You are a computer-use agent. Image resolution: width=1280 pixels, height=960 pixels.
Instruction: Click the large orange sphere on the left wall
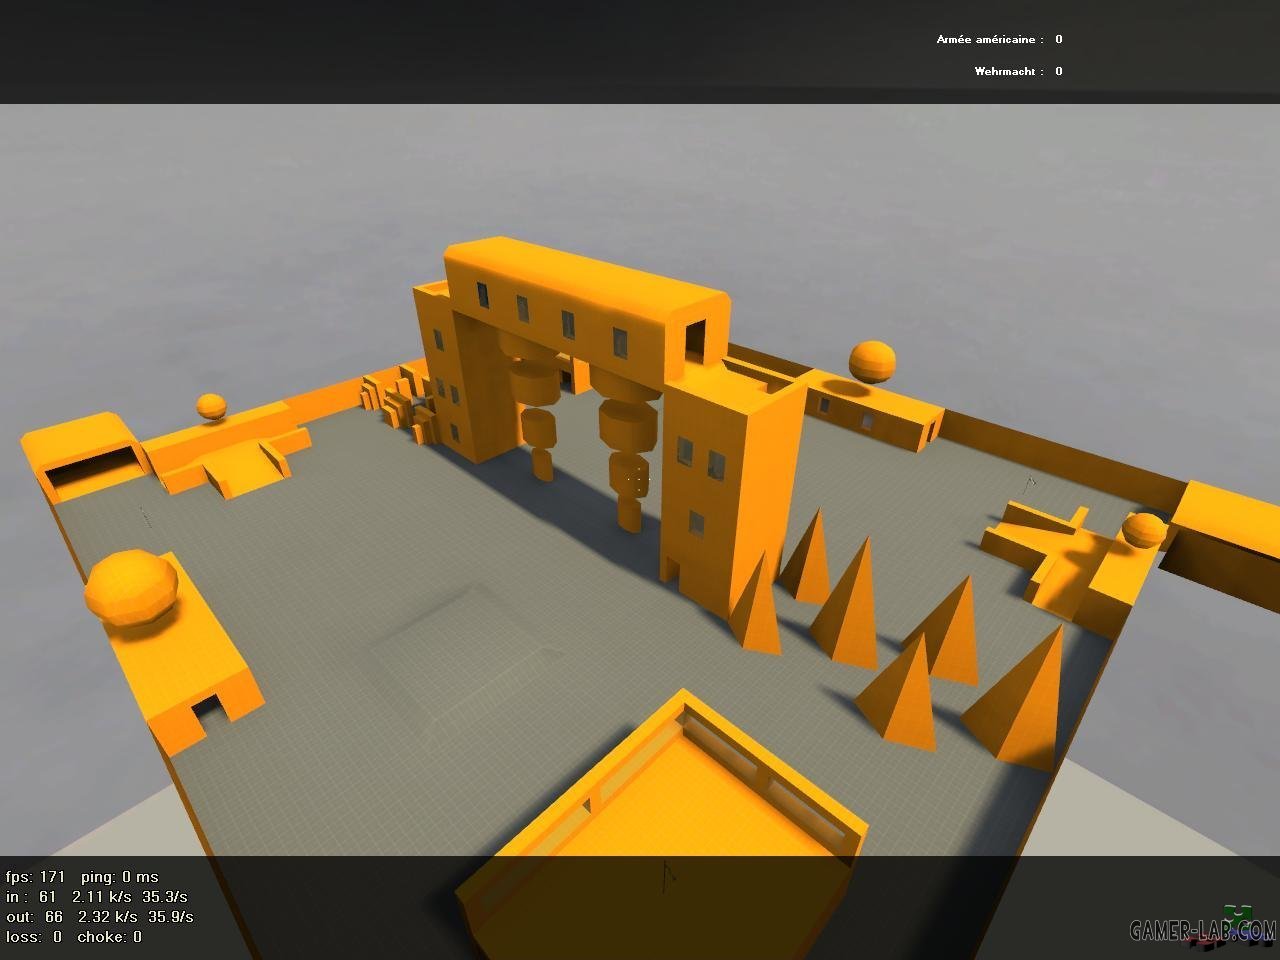pyautogui.click(x=131, y=587)
